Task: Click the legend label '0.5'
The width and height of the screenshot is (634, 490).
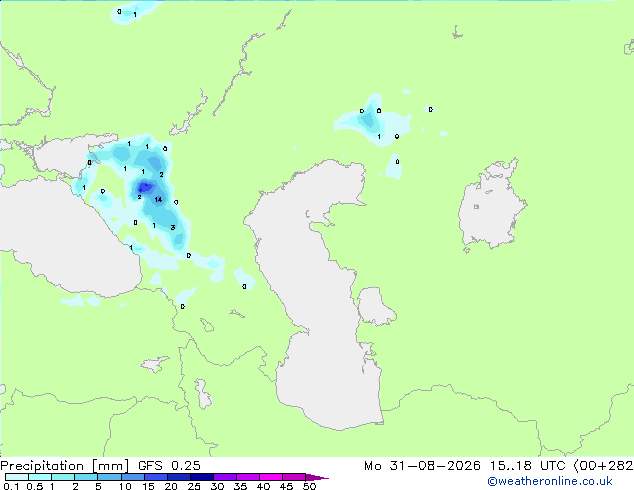Action: (x=35, y=486)
